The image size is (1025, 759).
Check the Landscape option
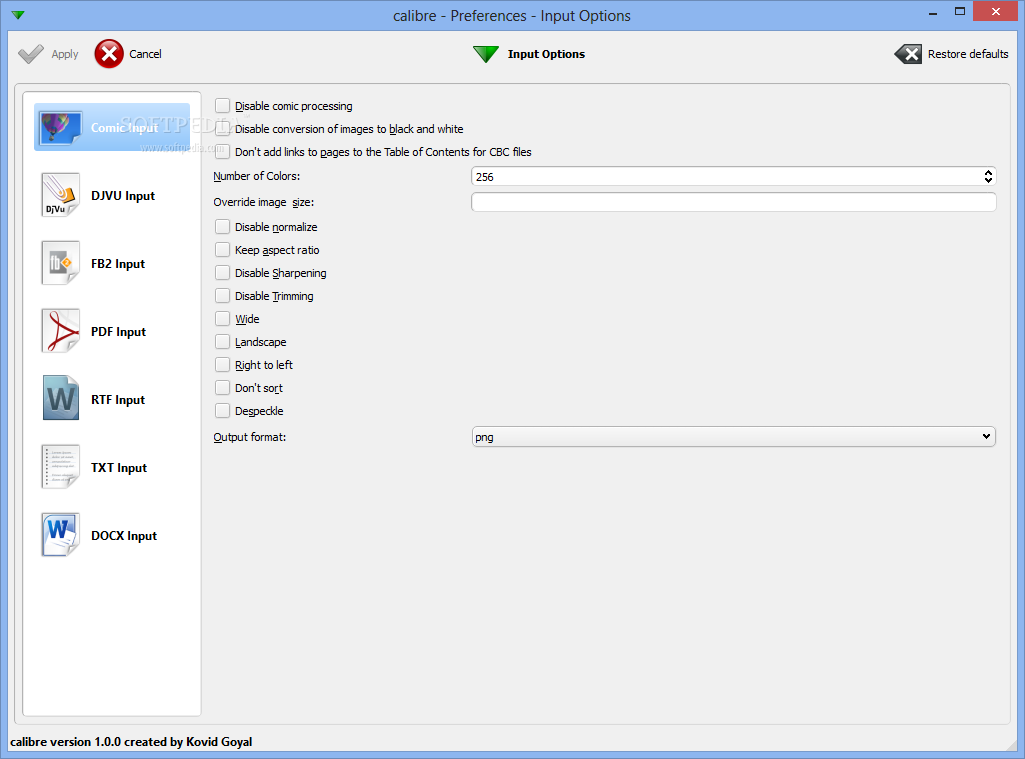click(x=223, y=342)
